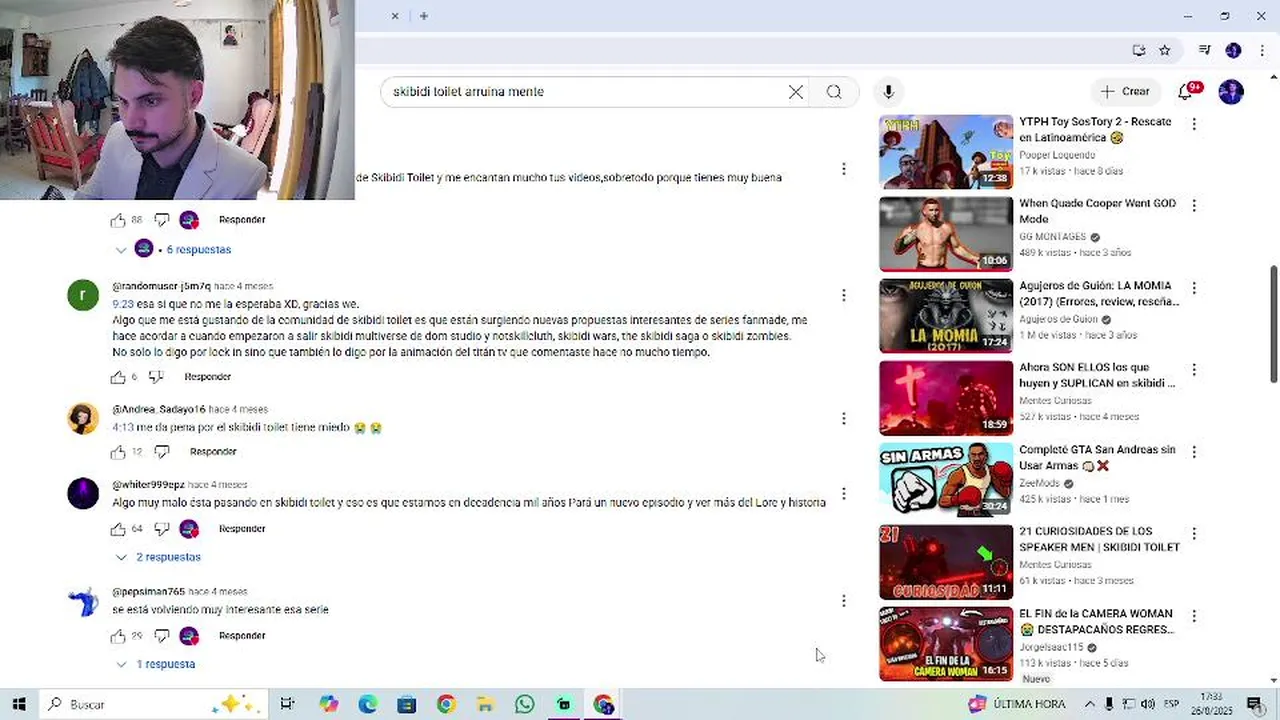
Task: Open the Crear upload menu
Action: 1126,91
